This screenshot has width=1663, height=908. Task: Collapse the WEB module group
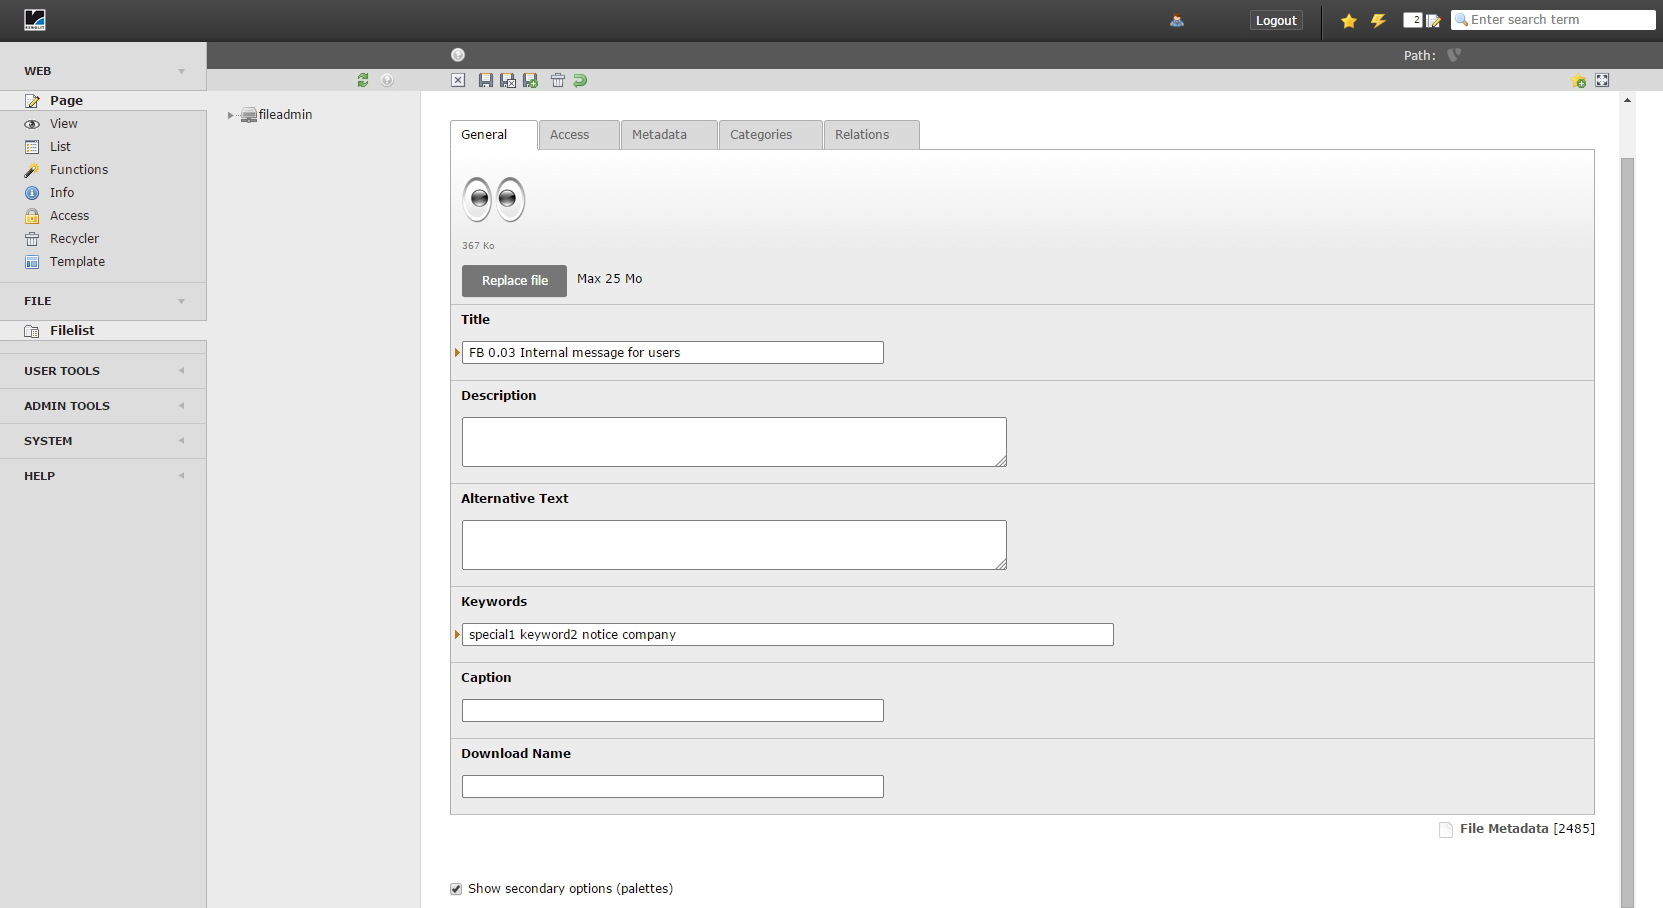[181, 71]
